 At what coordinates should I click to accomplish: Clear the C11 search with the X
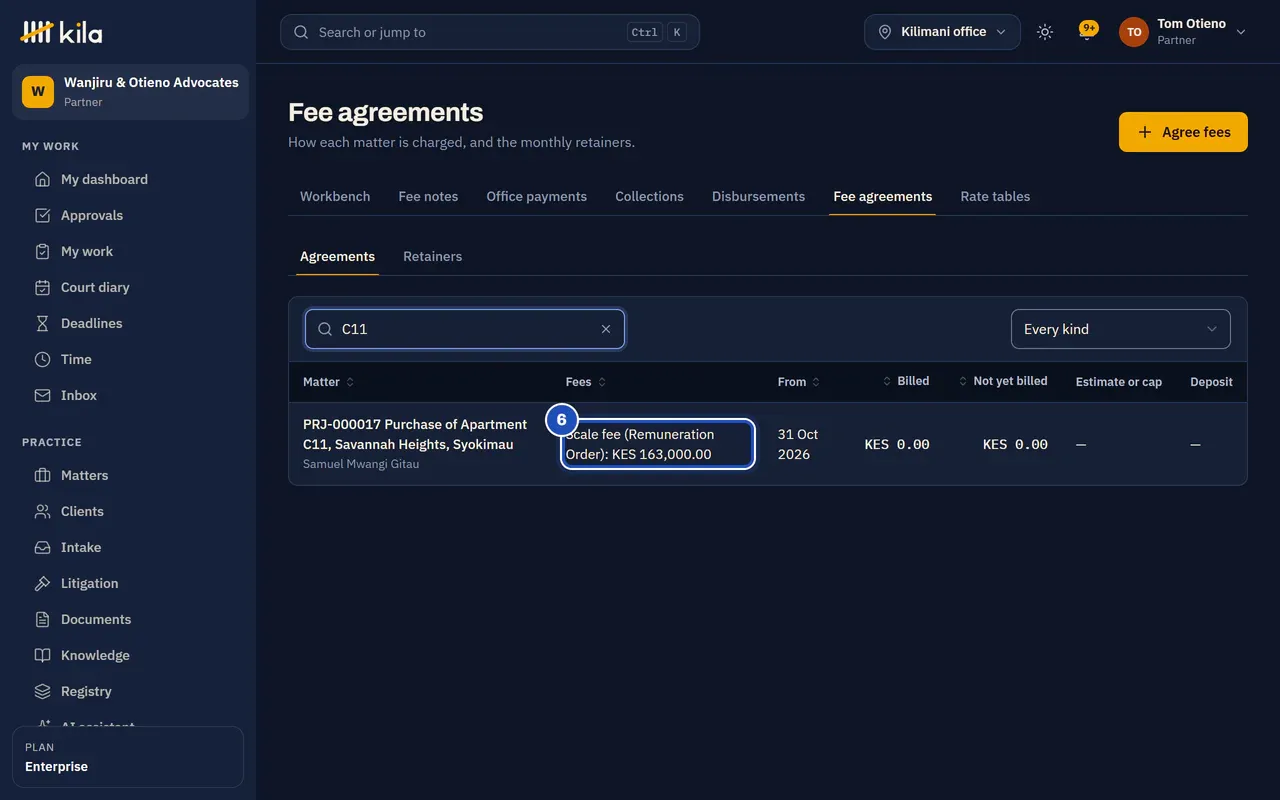606,329
